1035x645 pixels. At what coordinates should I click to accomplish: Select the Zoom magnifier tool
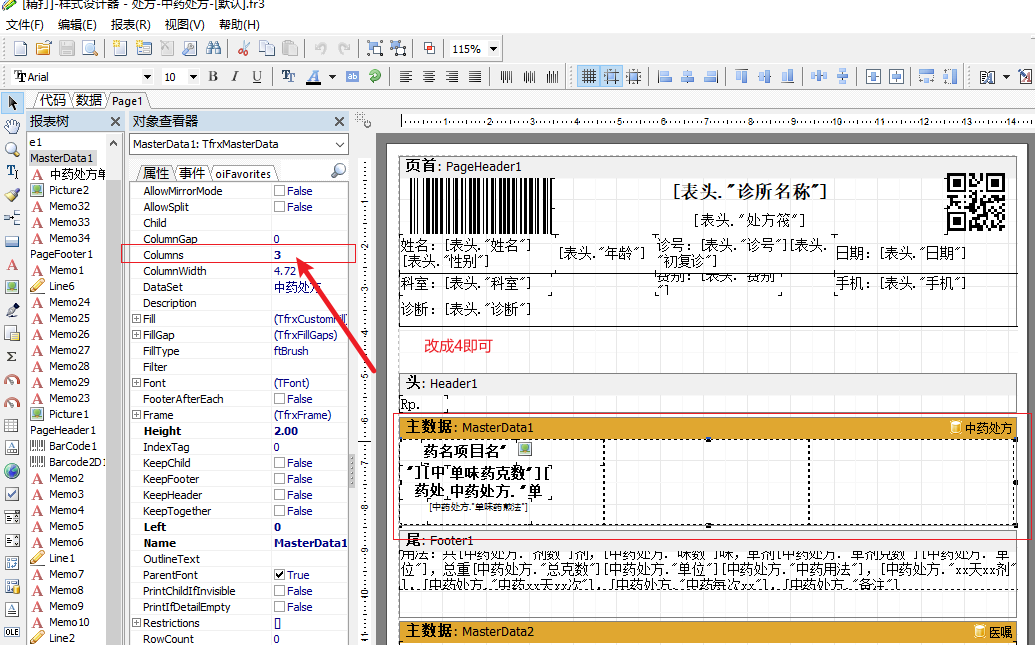pos(12,149)
